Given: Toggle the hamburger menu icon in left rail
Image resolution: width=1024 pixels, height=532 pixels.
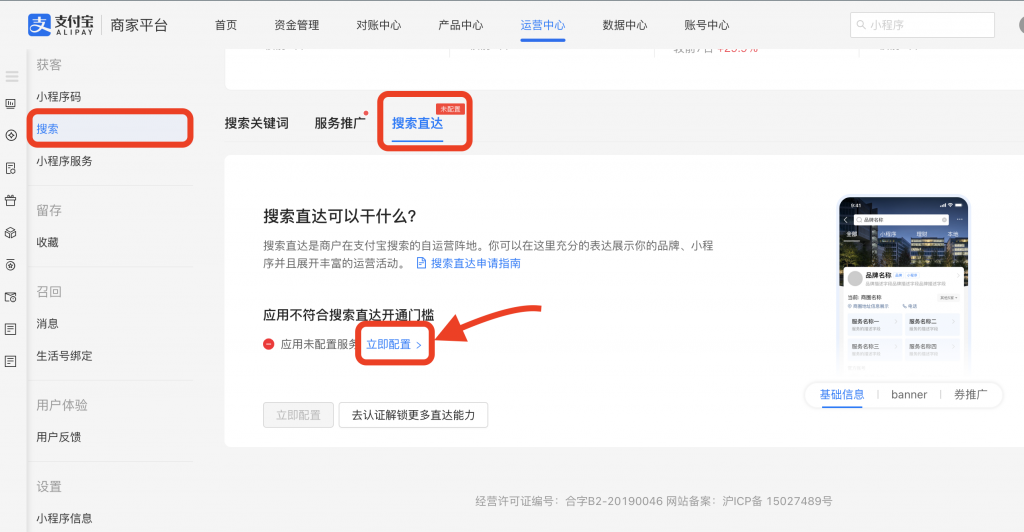Looking at the screenshot, I should [x=11, y=76].
